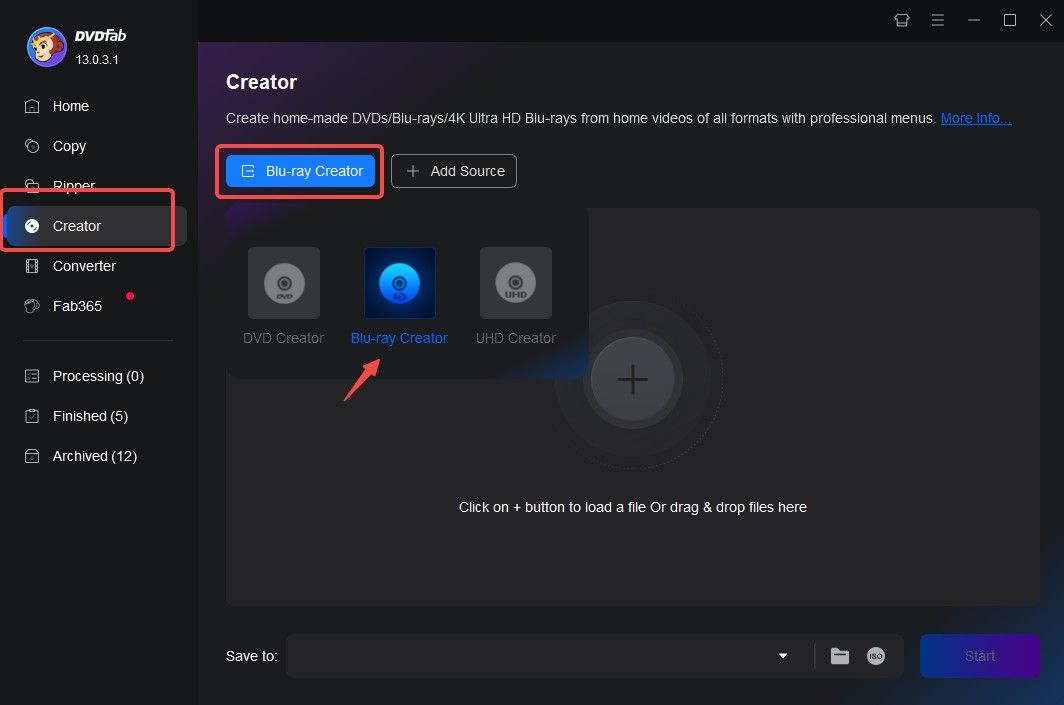1064x705 pixels.
Task: Switch to the Converter module
Action: (83, 266)
